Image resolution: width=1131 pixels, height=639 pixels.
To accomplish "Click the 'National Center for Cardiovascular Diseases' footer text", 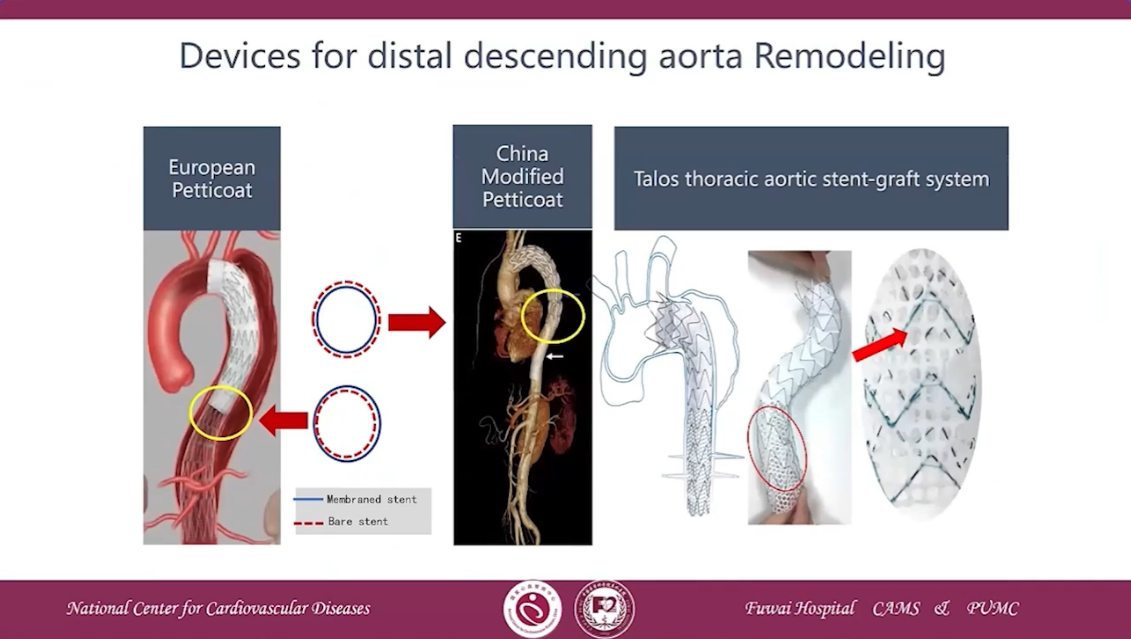I will (219, 609).
